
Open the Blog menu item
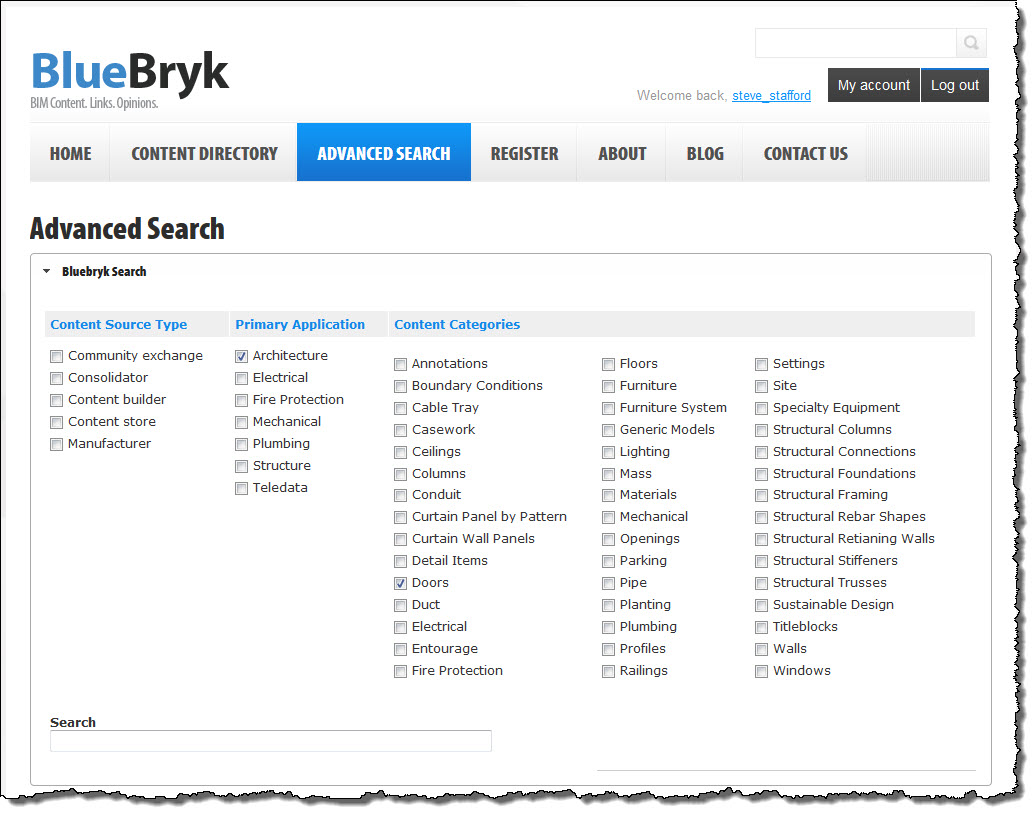coord(705,153)
